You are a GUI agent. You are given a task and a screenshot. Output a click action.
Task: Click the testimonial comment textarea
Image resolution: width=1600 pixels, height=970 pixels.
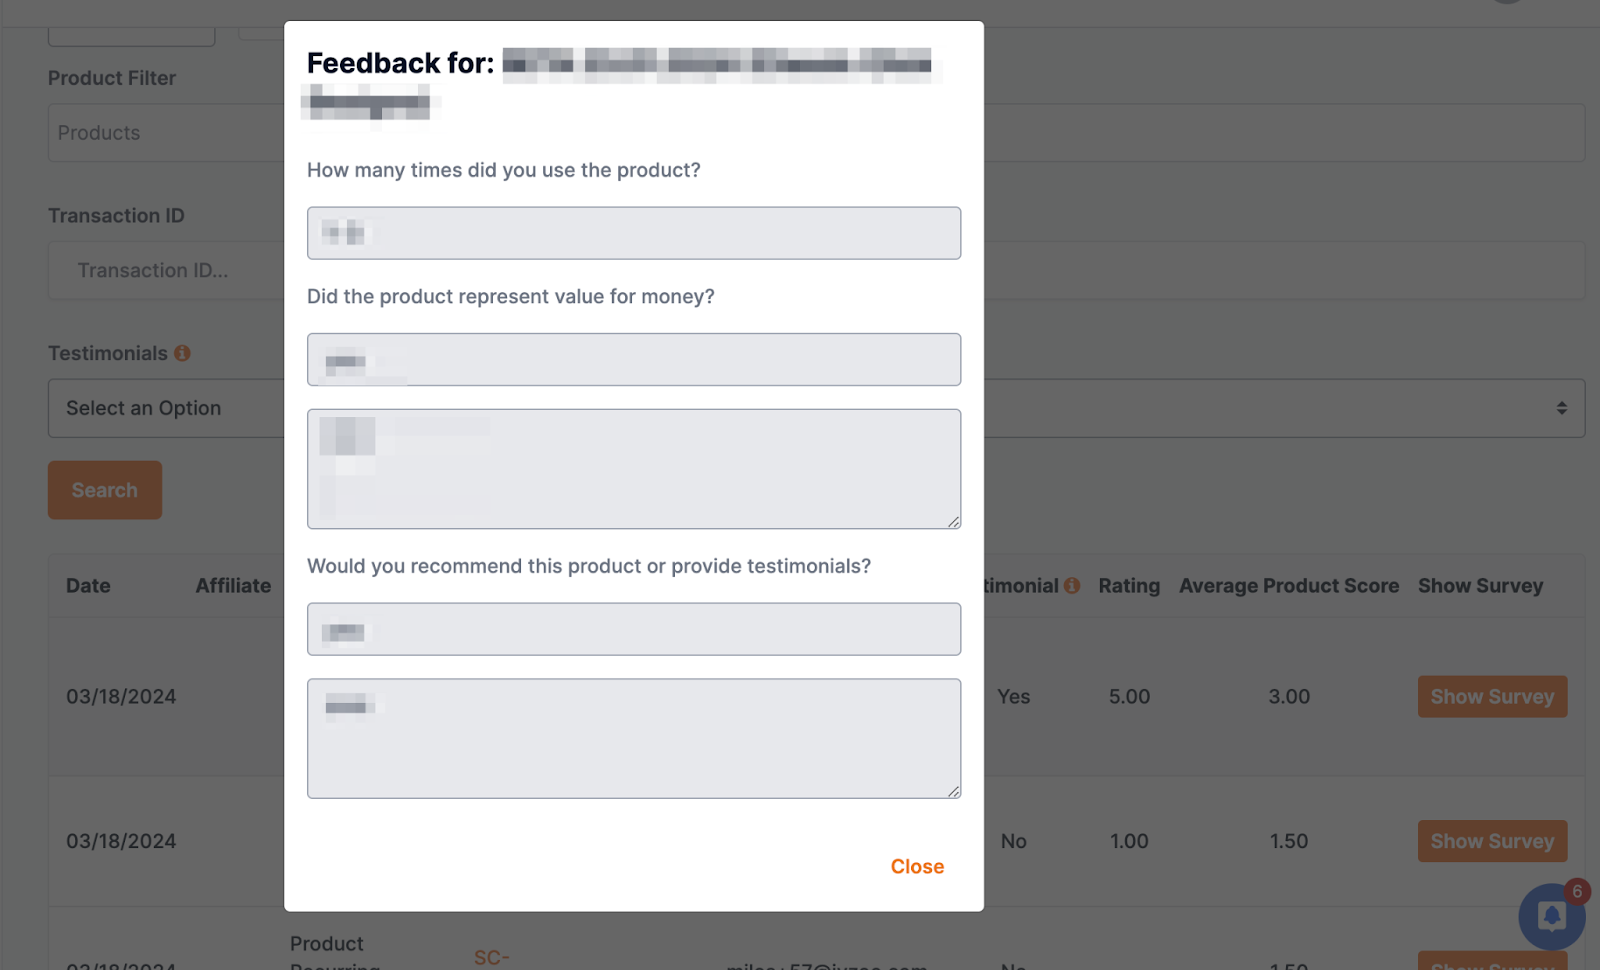634,739
